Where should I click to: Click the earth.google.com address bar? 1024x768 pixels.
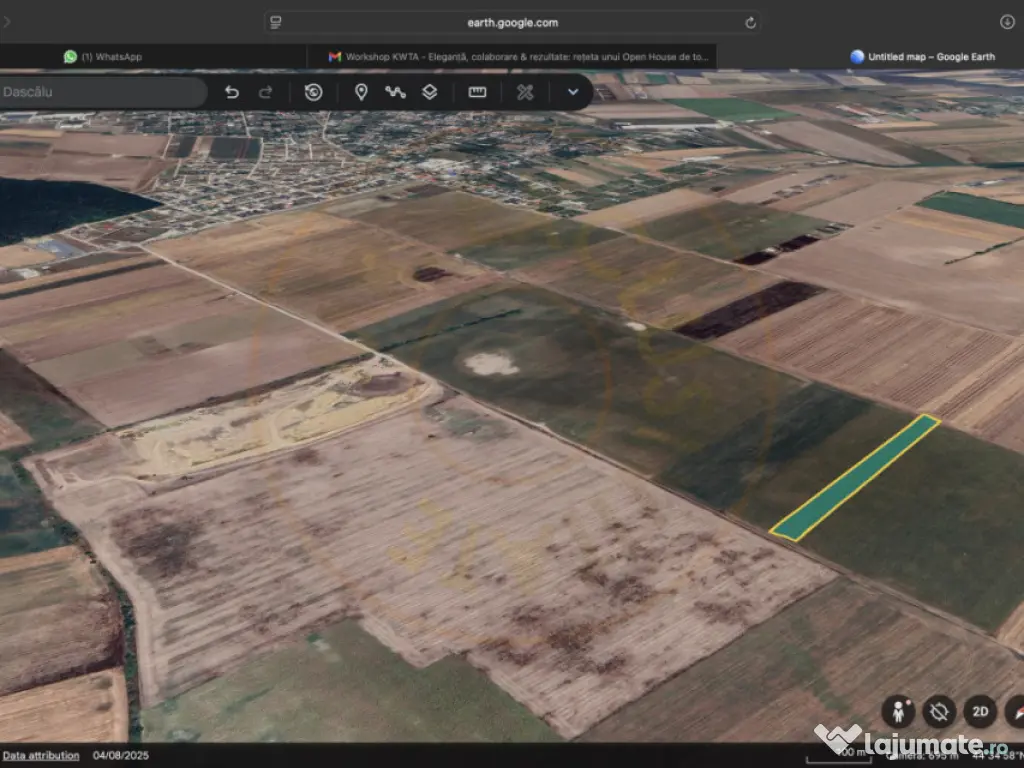512,22
